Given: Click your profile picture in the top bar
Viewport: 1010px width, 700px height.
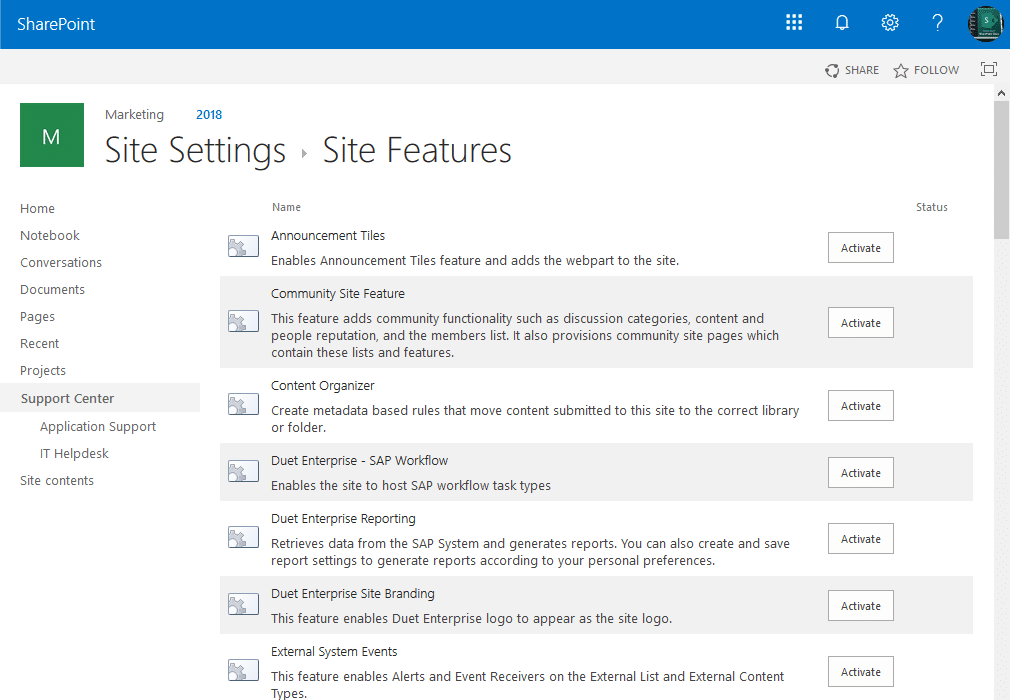Looking at the screenshot, I should [x=985, y=21].
